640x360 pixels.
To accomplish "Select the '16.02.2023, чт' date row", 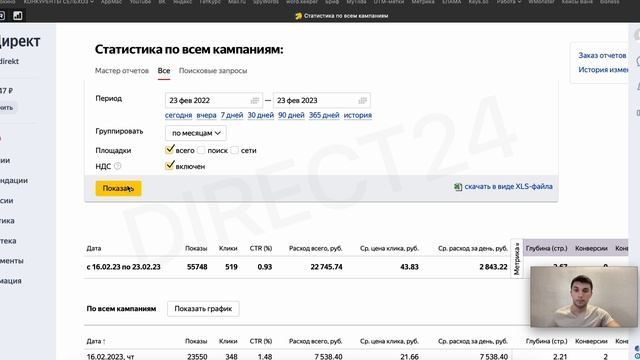I will click(x=110, y=356).
